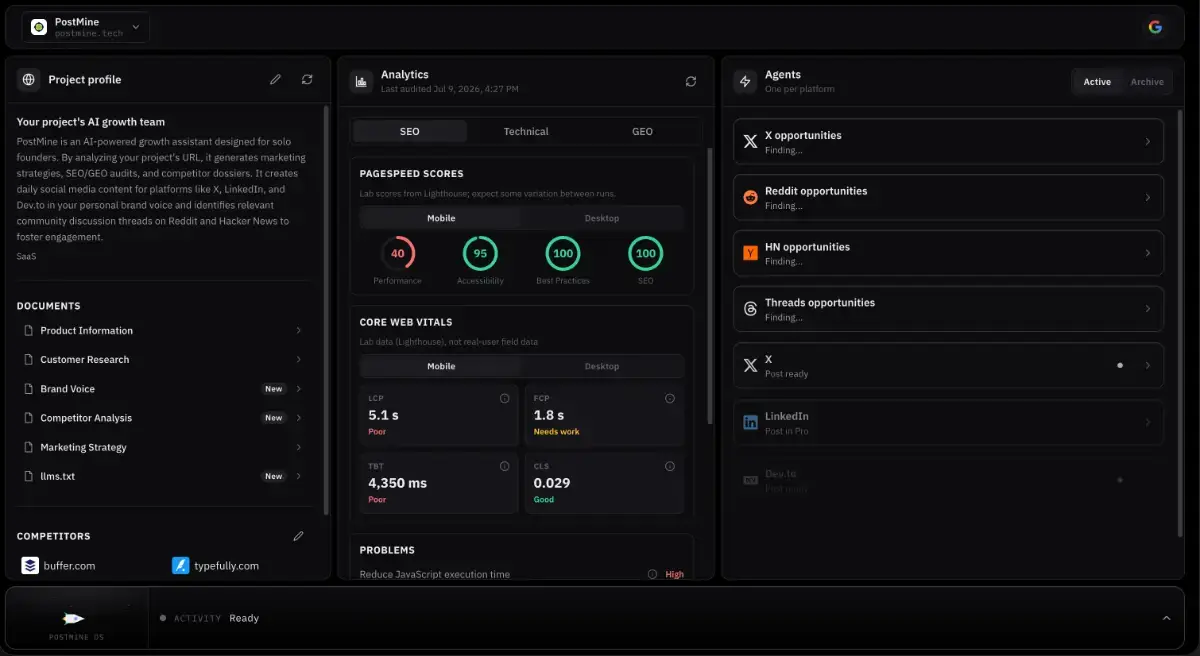Open the buffer.com competitor link
The image size is (1200, 656).
(69, 566)
